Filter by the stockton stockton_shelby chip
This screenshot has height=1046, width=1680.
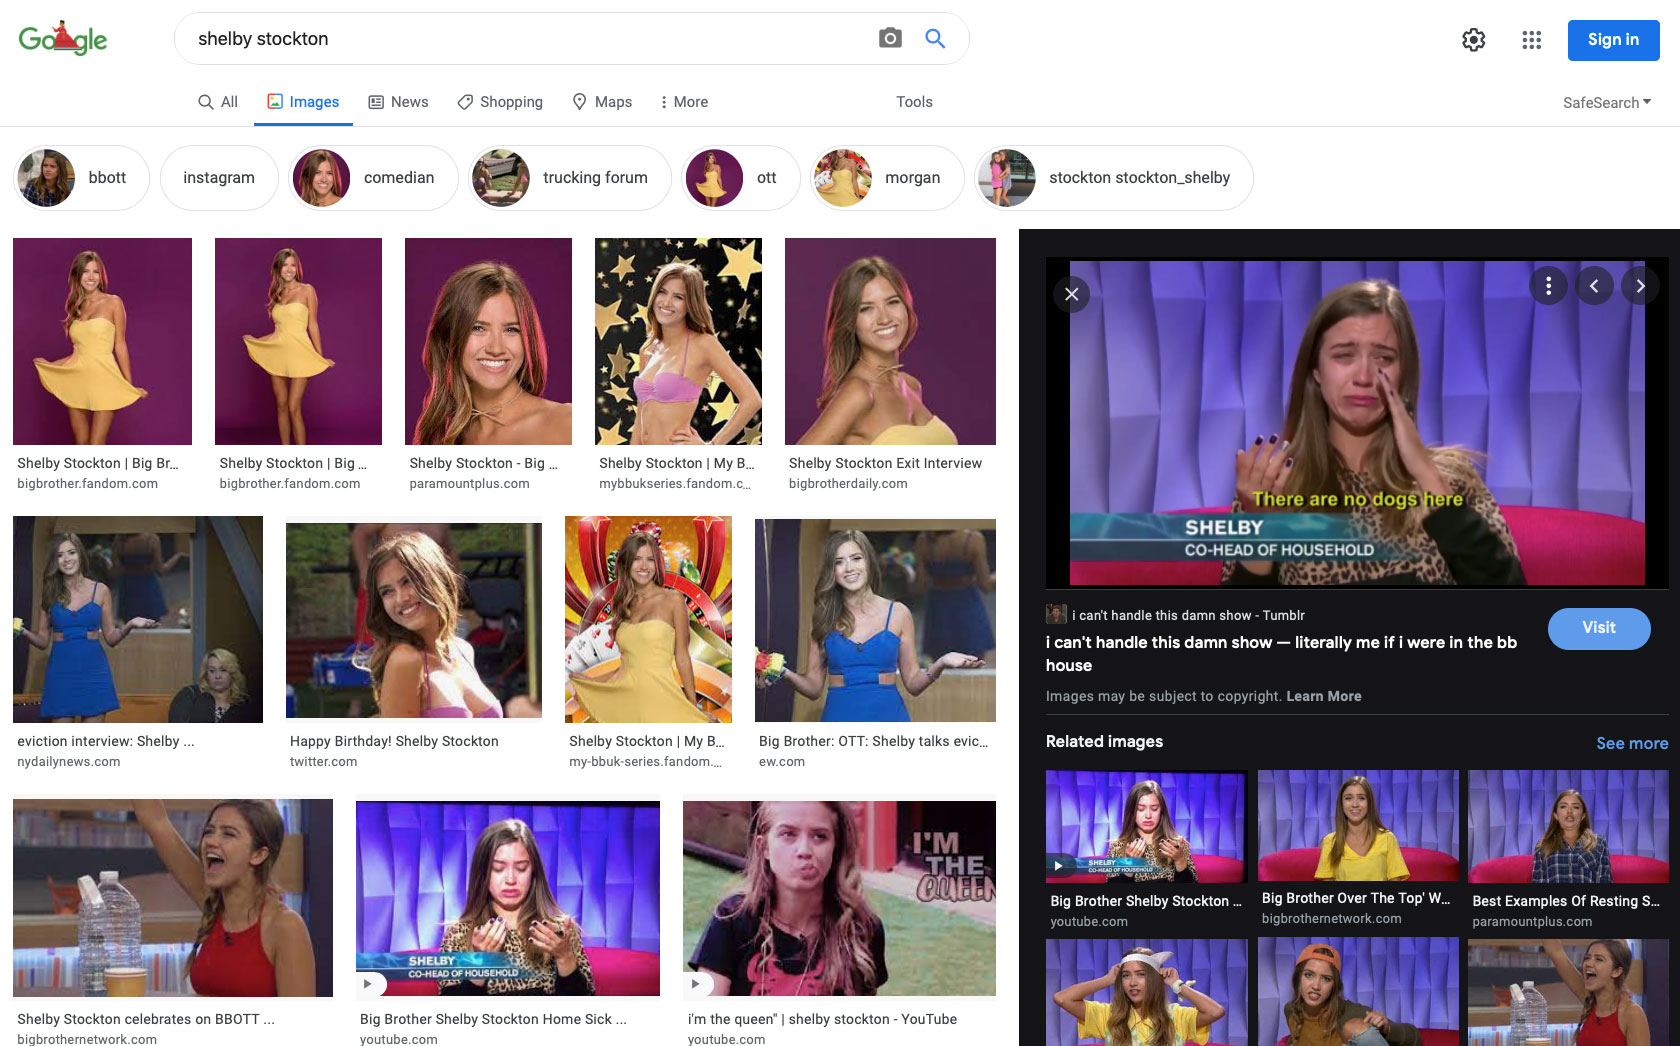point(1114,178)
